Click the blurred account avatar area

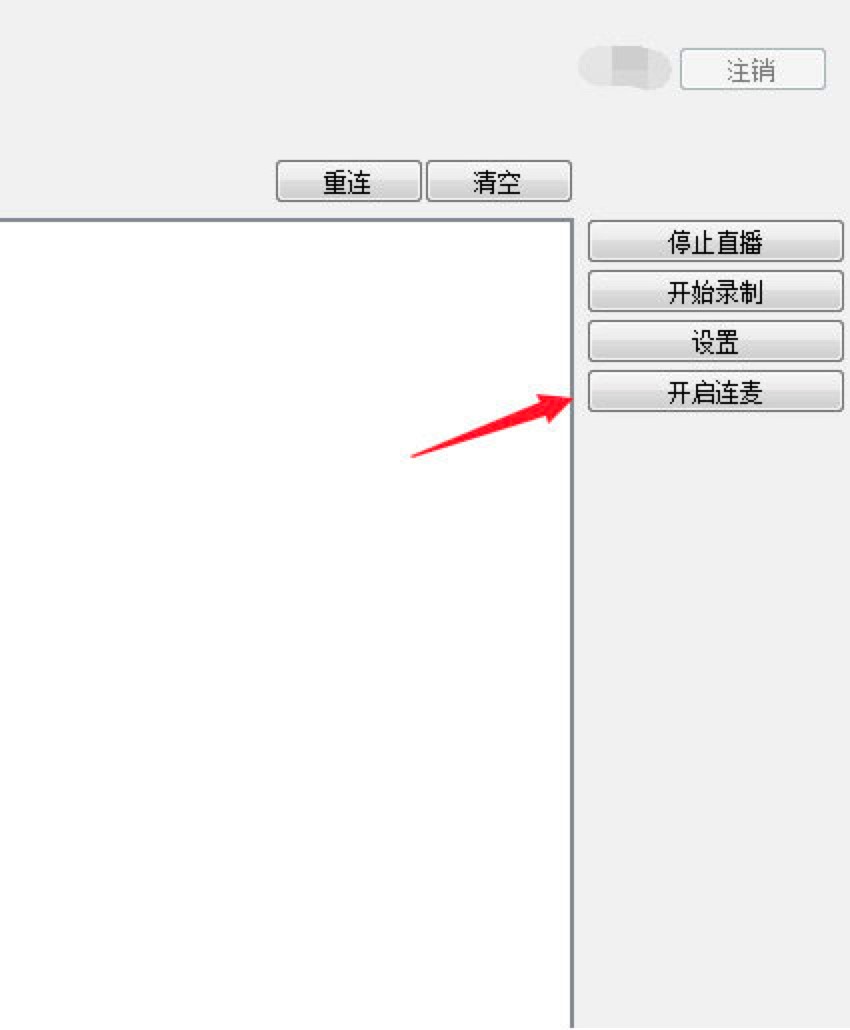pyautogui.click(x=625, y=67)
